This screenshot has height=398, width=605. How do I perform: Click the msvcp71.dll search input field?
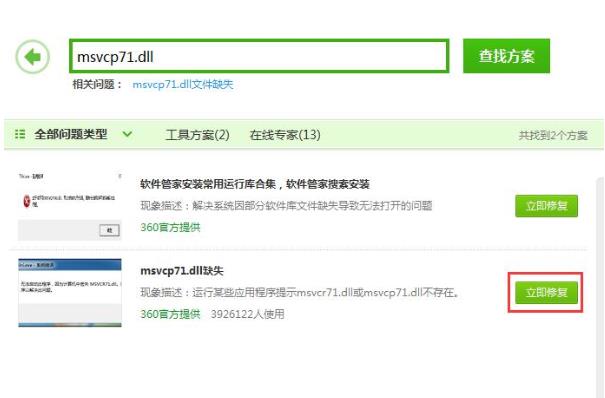[259, 56]
